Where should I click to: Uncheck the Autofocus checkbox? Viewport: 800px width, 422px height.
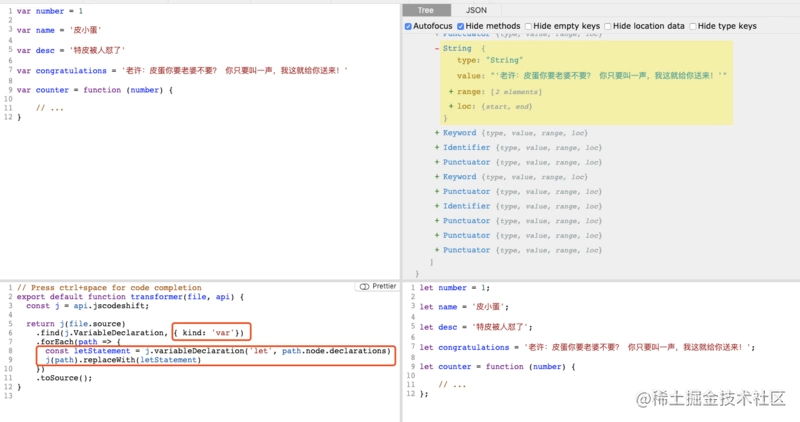pyautogui.click(x=408, y=26)
